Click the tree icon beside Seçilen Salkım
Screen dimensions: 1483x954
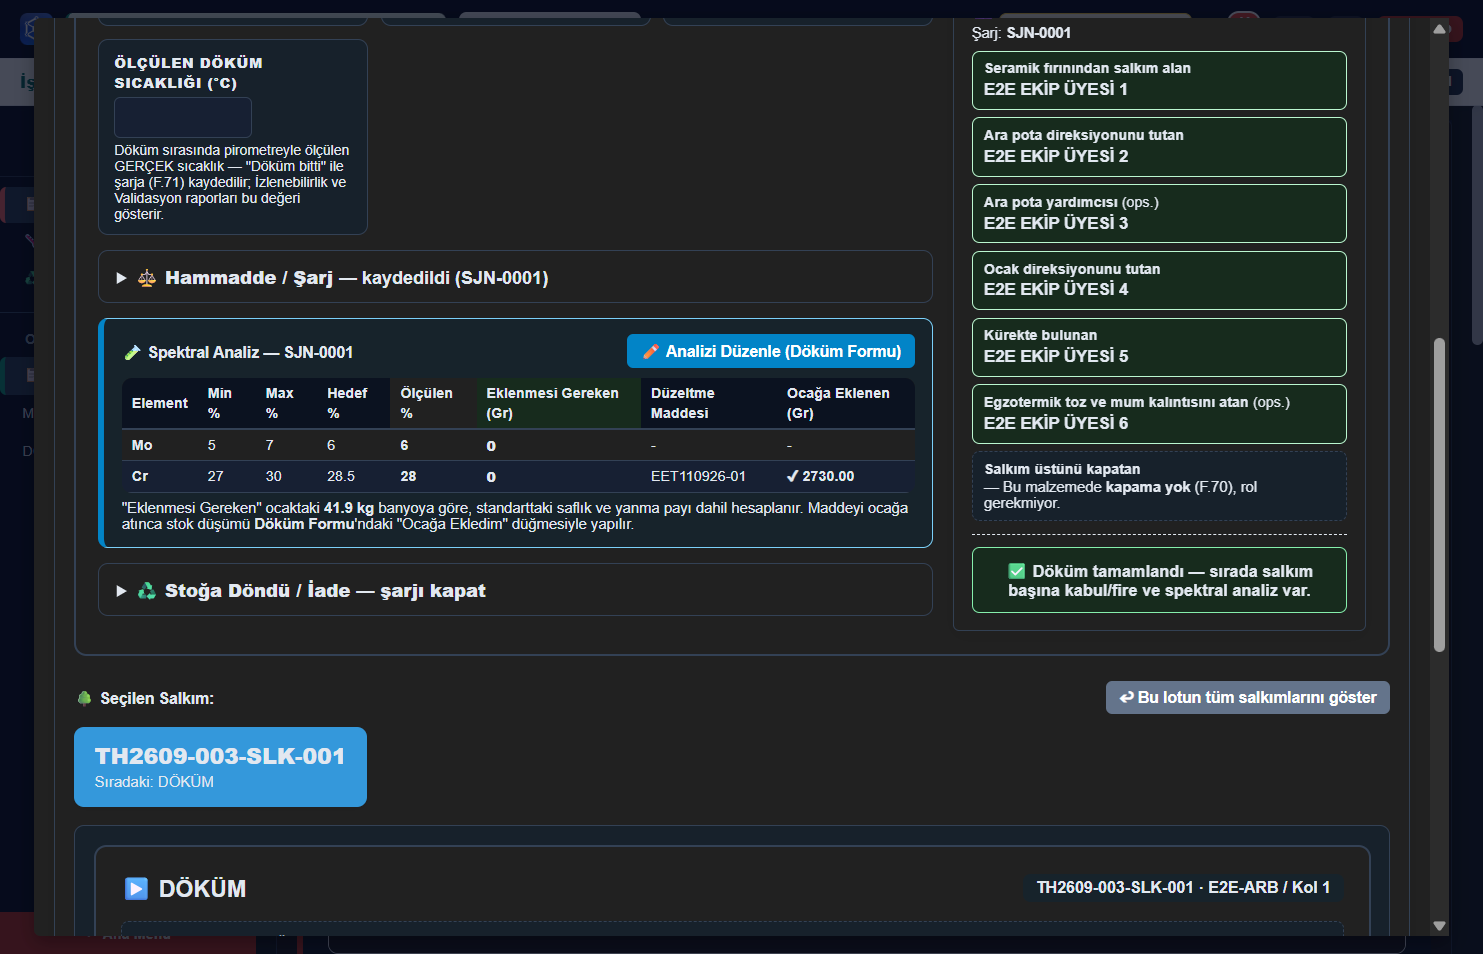click(x=85, y=698)
